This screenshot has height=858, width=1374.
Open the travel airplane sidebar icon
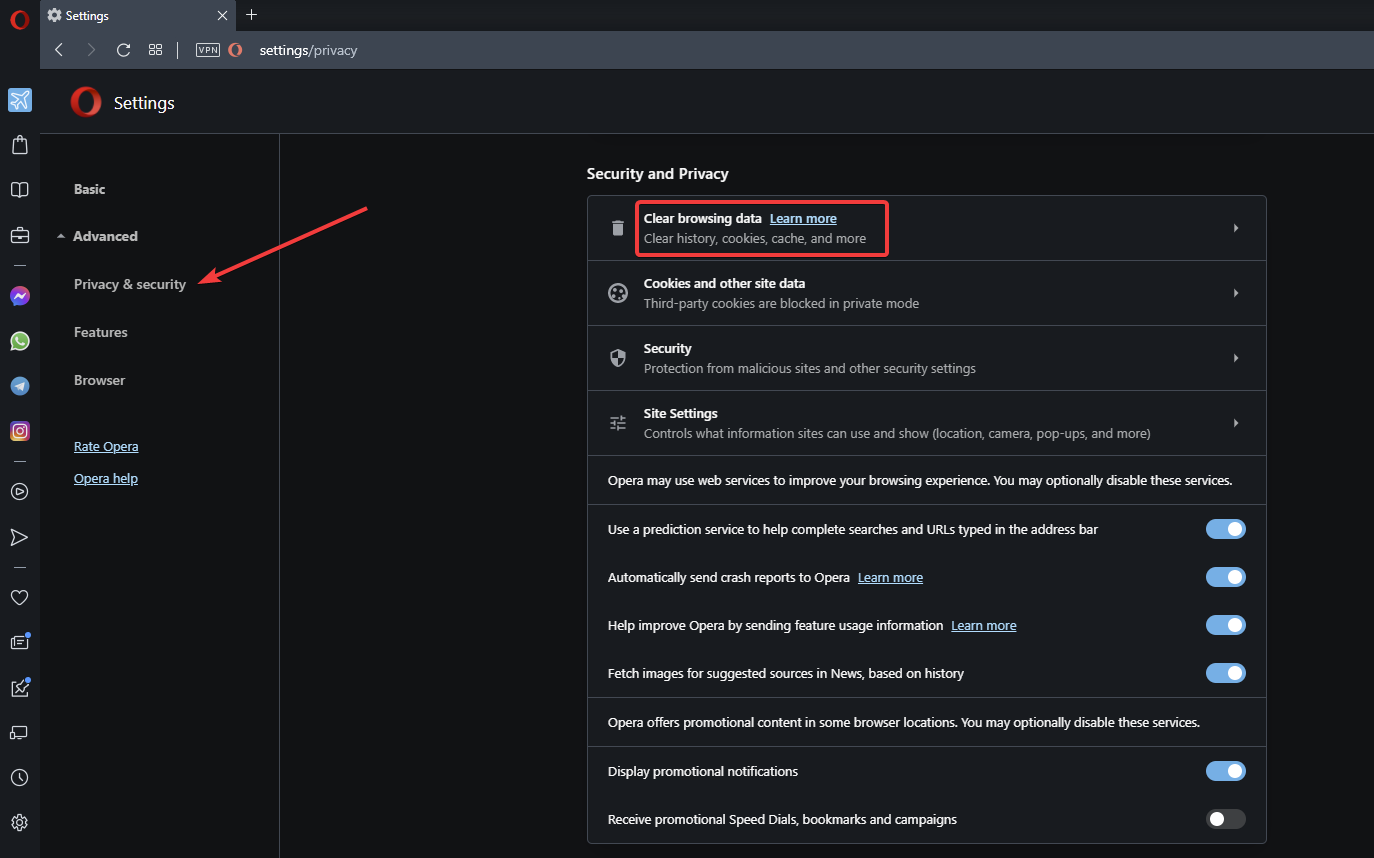19,100
